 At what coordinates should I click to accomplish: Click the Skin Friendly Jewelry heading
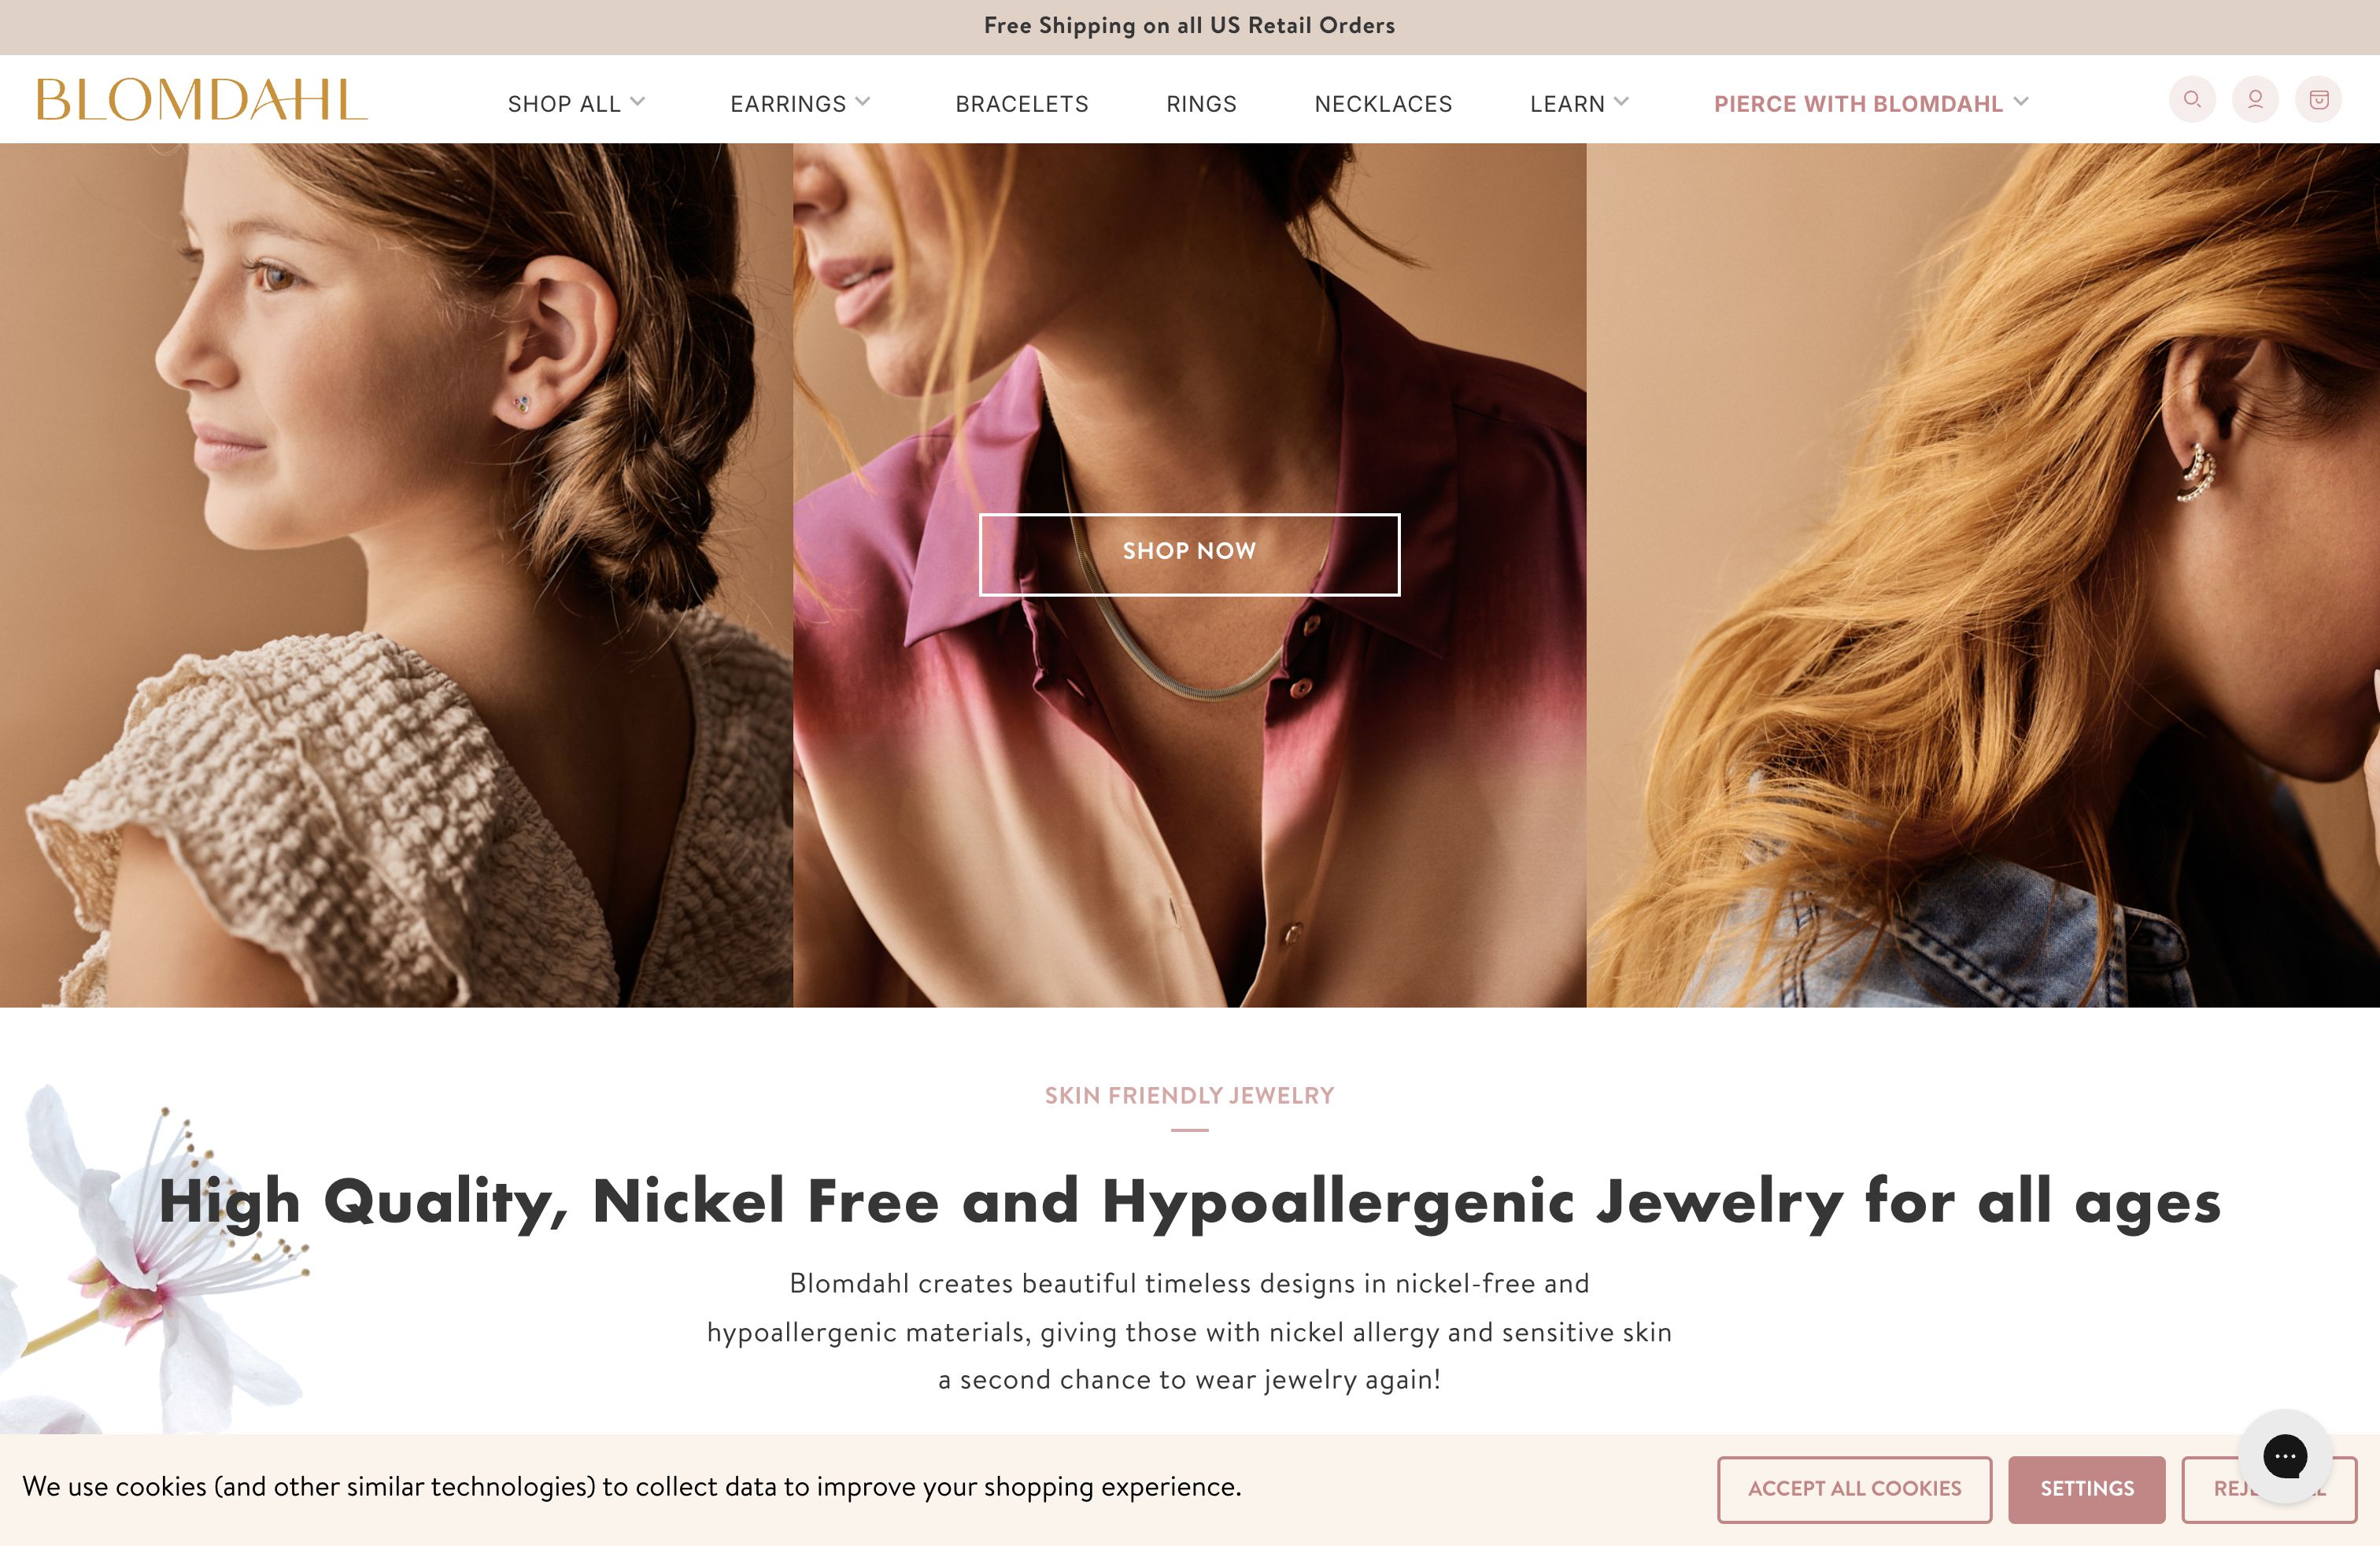[1189, 1096]
